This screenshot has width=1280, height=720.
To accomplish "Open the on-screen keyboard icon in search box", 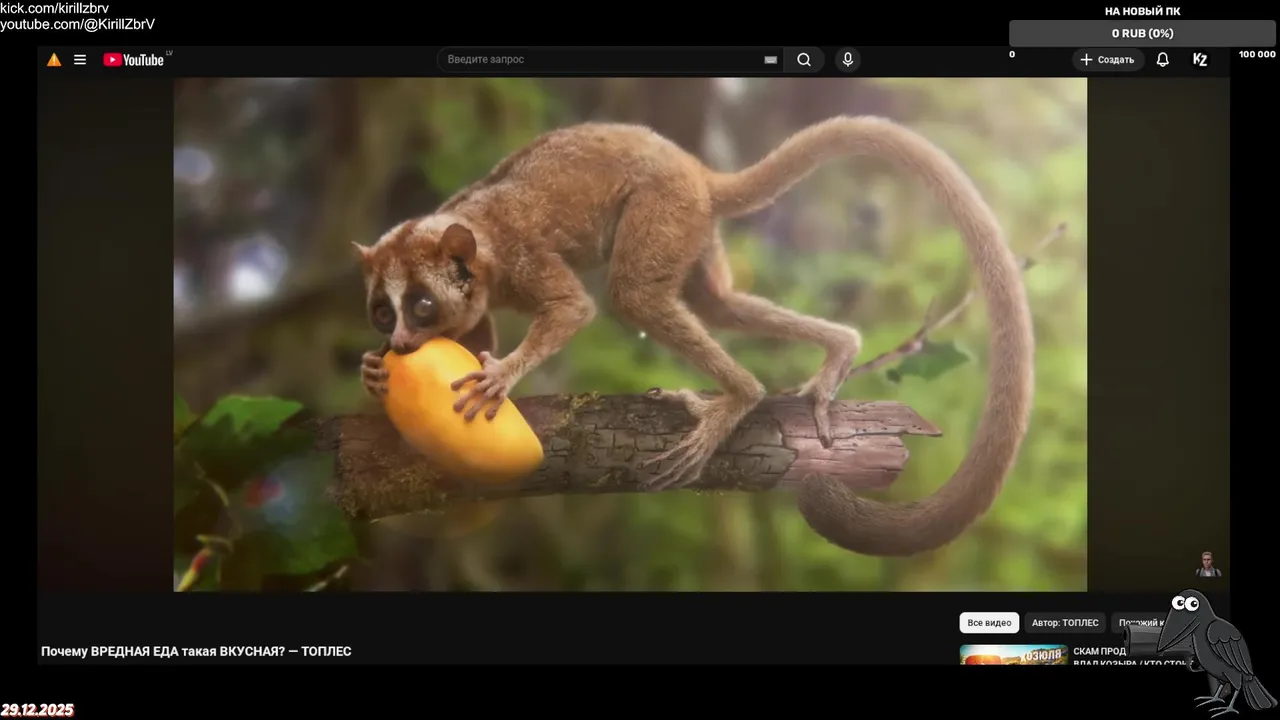I will (770, 60).
